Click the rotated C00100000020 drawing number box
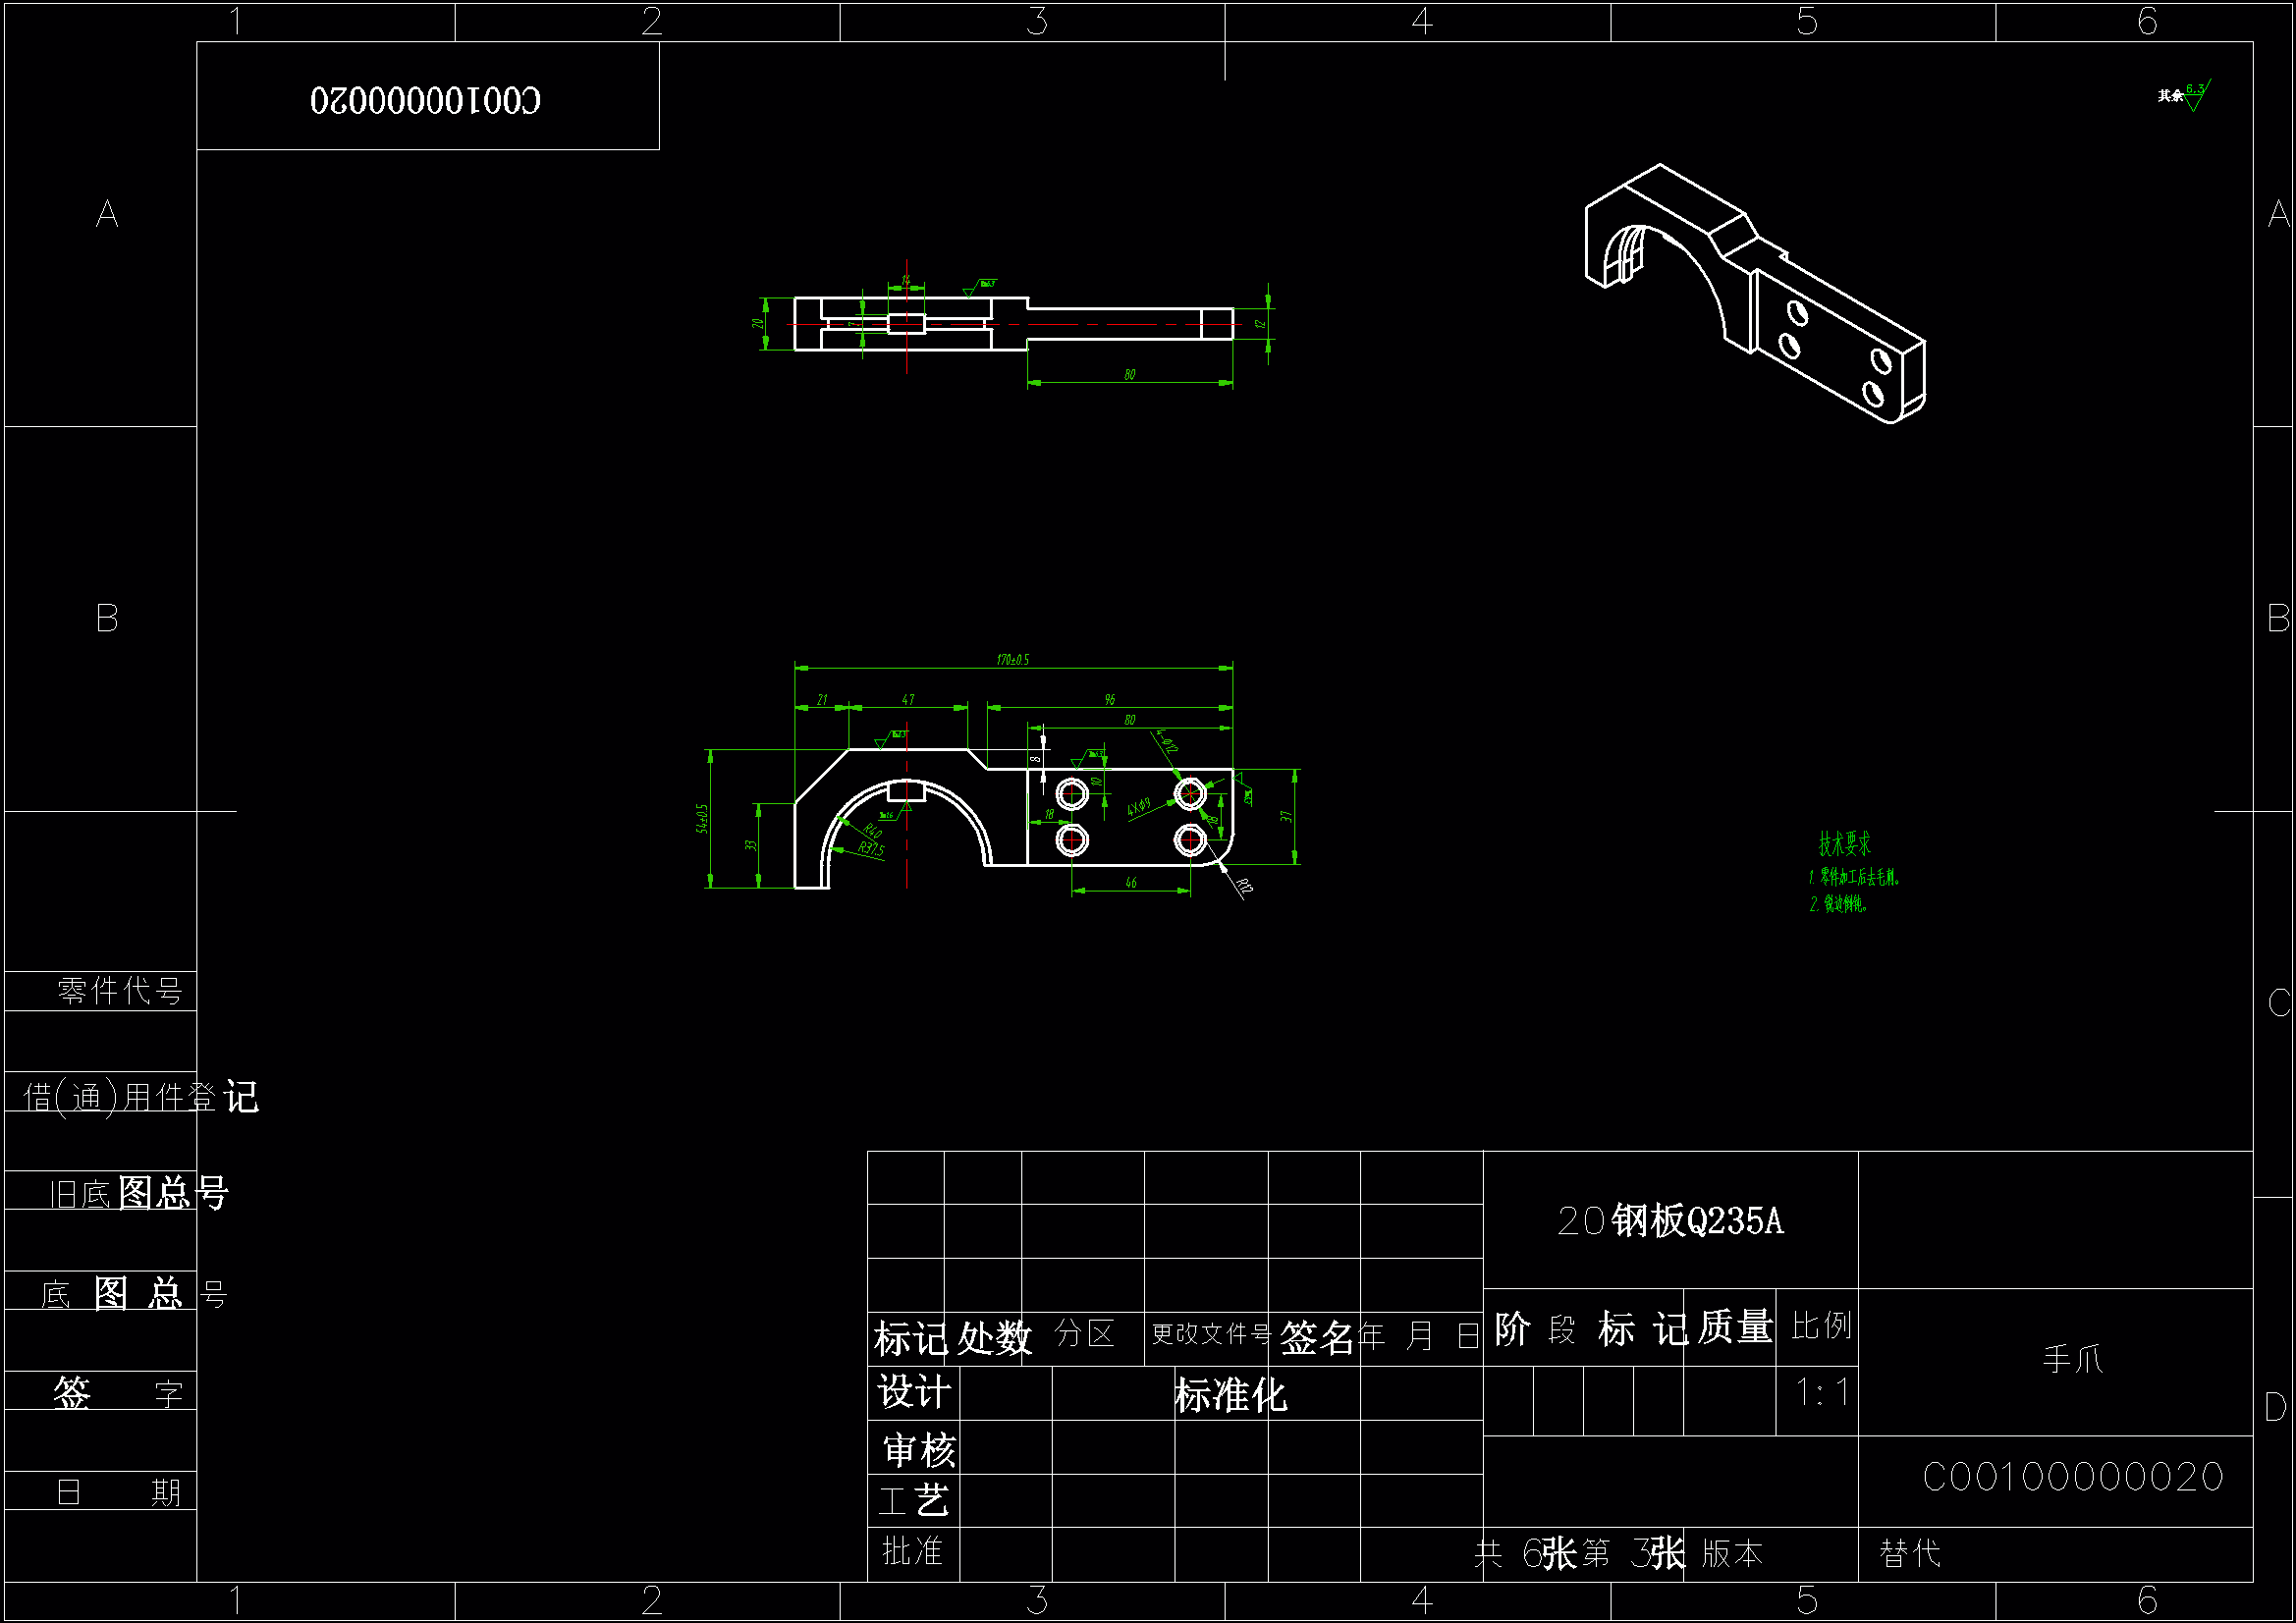The width and height of the screenshot is (2296, 1623). click(x=427, y=99)
